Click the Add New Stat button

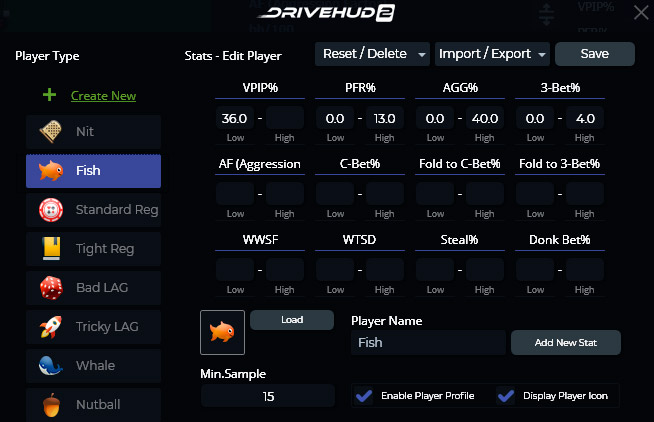tap(566, 343)
